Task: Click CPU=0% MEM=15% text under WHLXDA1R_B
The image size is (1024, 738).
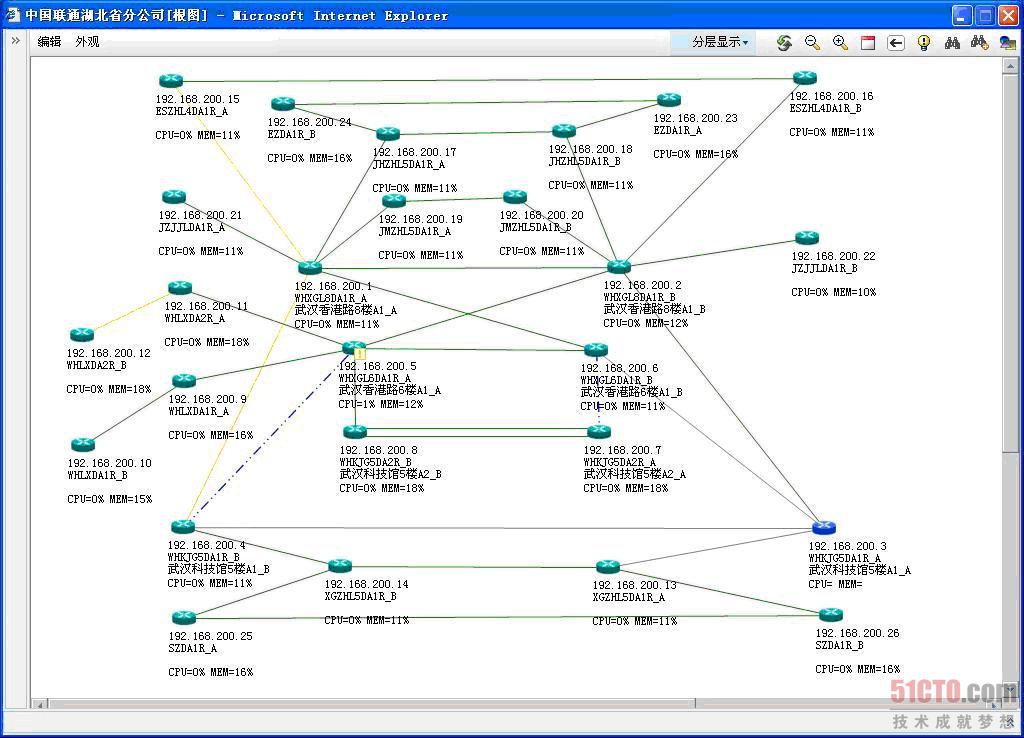Action: coord(110,499)
